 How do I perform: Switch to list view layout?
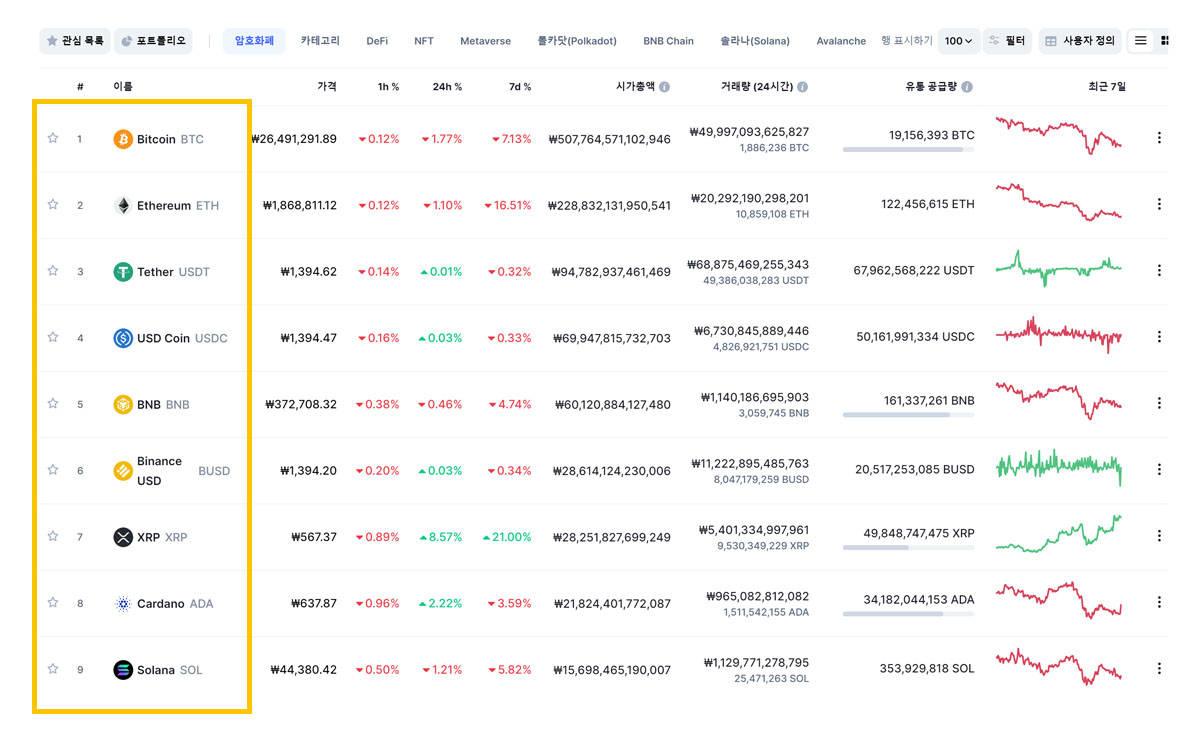tap(1140, 41)
